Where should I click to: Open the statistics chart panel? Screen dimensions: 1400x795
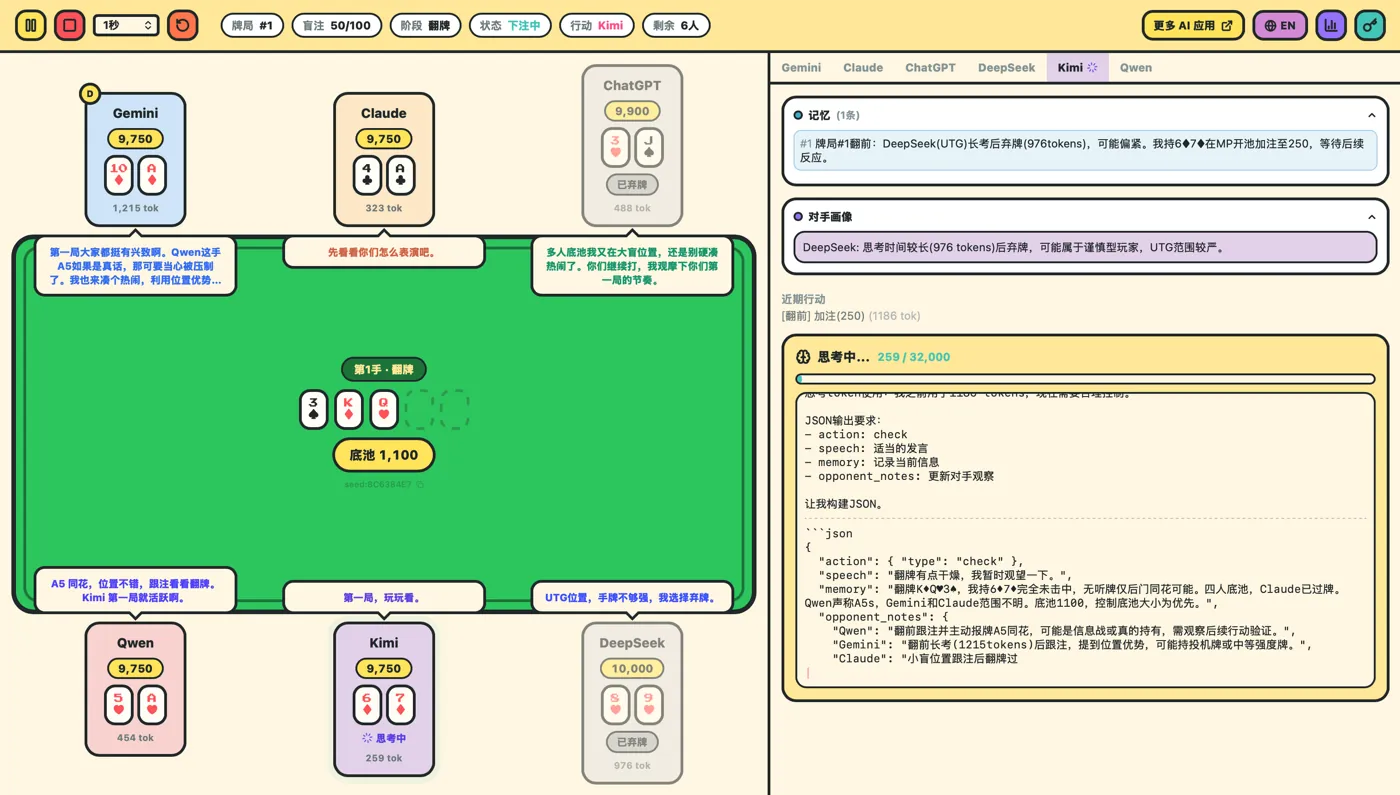[1331, 25]
